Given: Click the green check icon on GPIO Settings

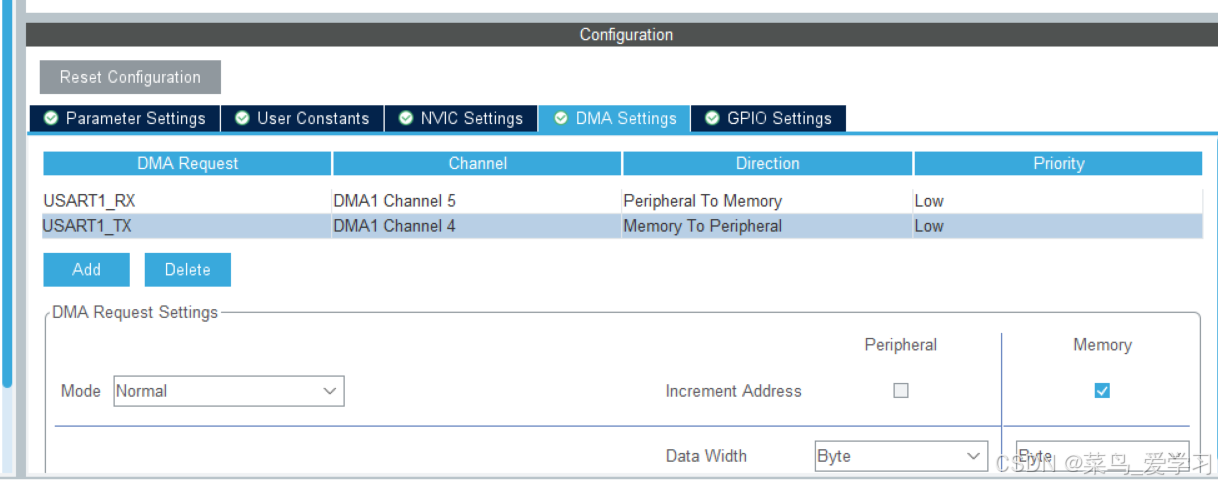Looking at the screenshot, I should [x=712, y=118].
